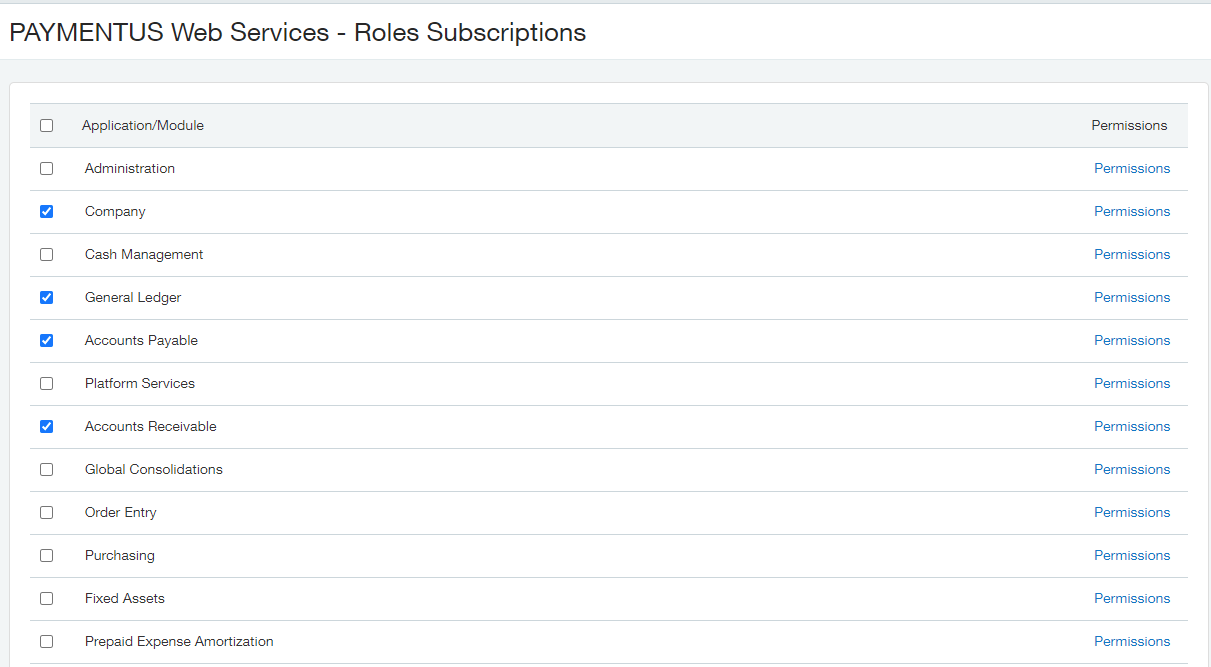Screen dimensions: 1211x667
Task: Check the Fixed Assets checkbox
Action: point(46,599)
